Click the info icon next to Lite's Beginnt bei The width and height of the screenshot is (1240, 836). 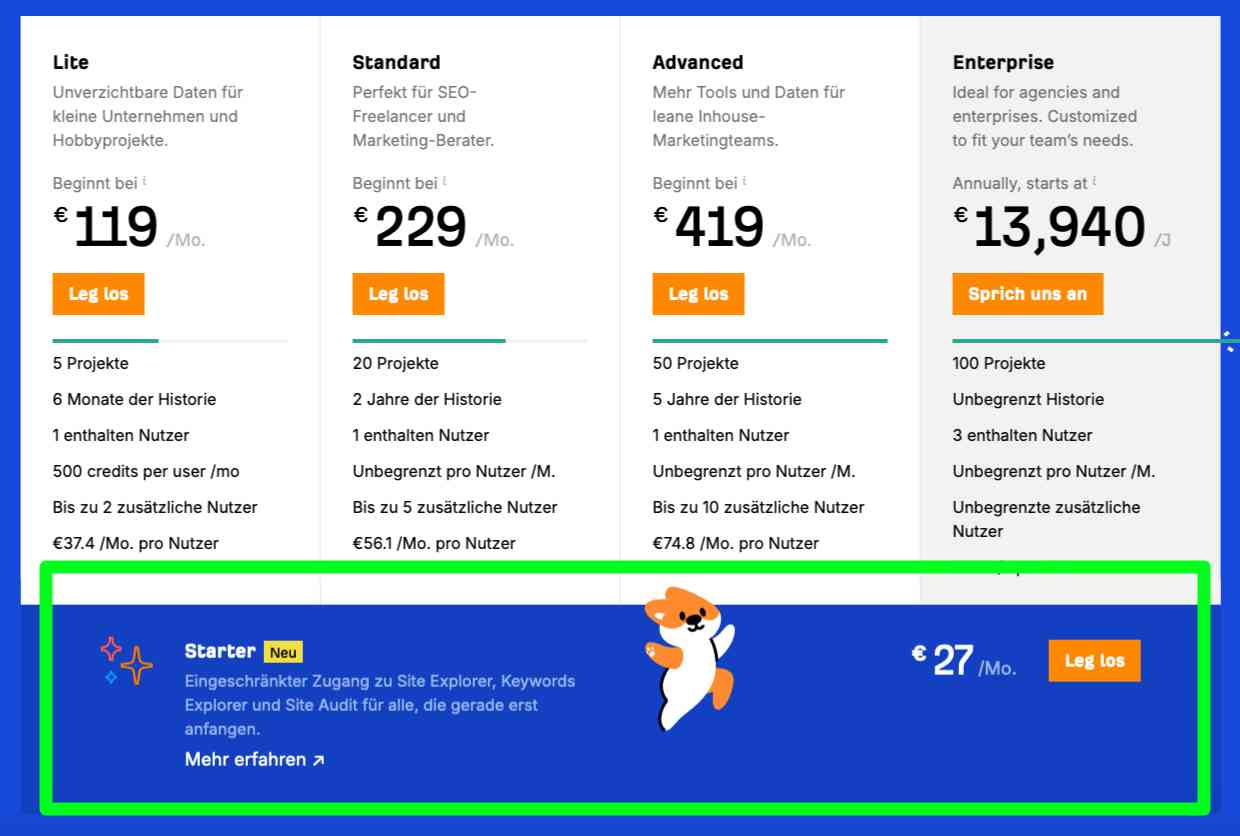click(x=145, y=181)
